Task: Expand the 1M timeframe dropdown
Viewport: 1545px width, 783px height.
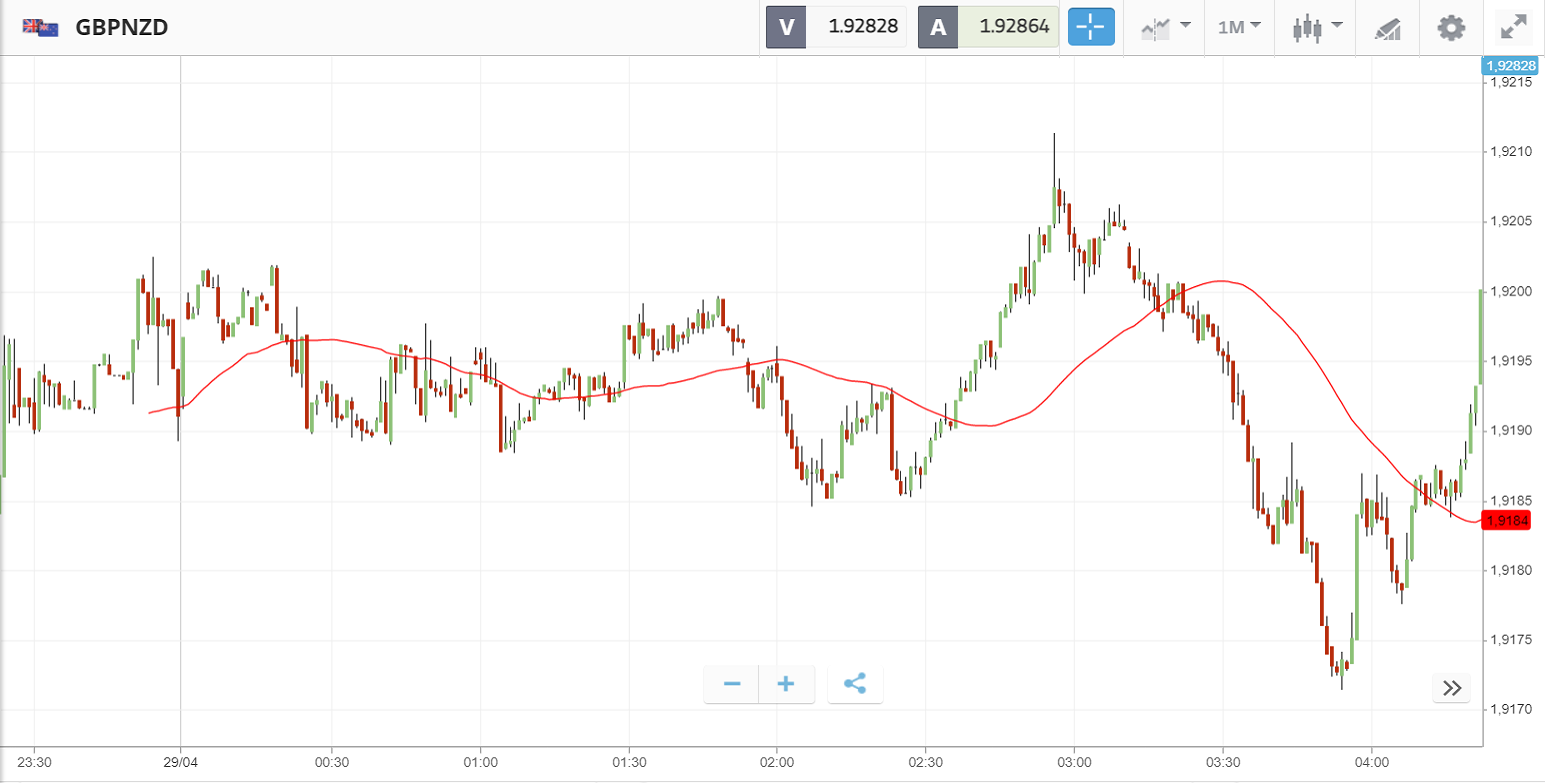Action: (x=1239, y=27)
